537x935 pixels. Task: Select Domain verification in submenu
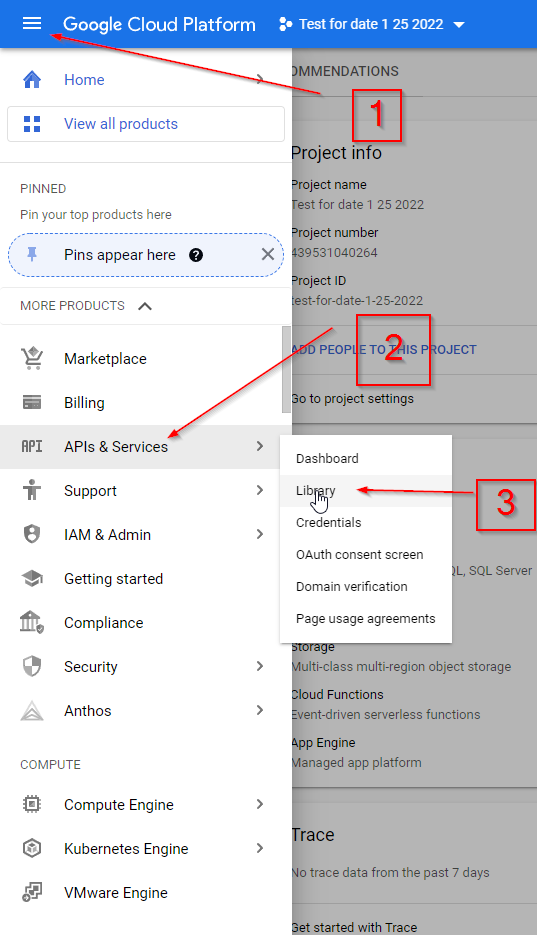tap(366, 587)
